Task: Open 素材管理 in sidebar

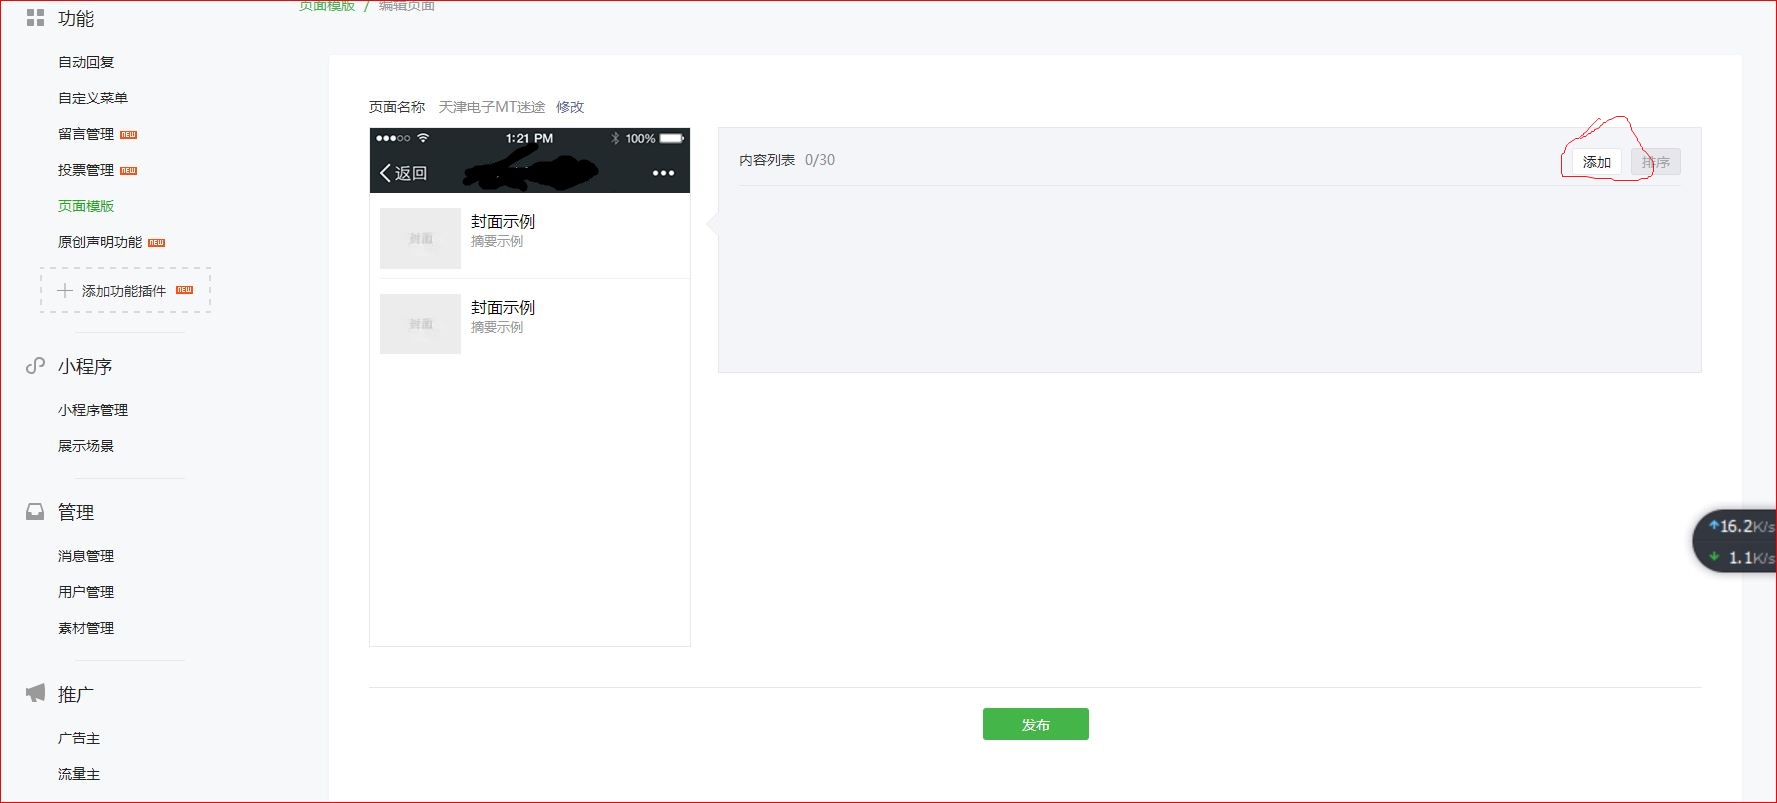Action: click(86, 628)
